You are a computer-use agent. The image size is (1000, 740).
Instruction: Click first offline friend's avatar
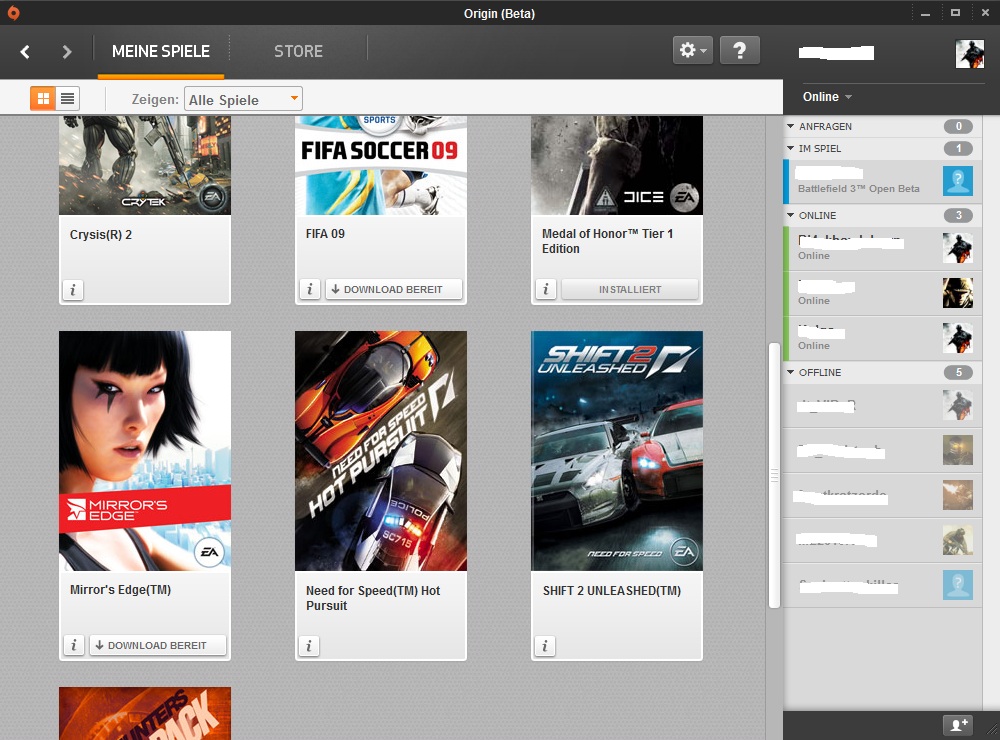coord(958,405)
